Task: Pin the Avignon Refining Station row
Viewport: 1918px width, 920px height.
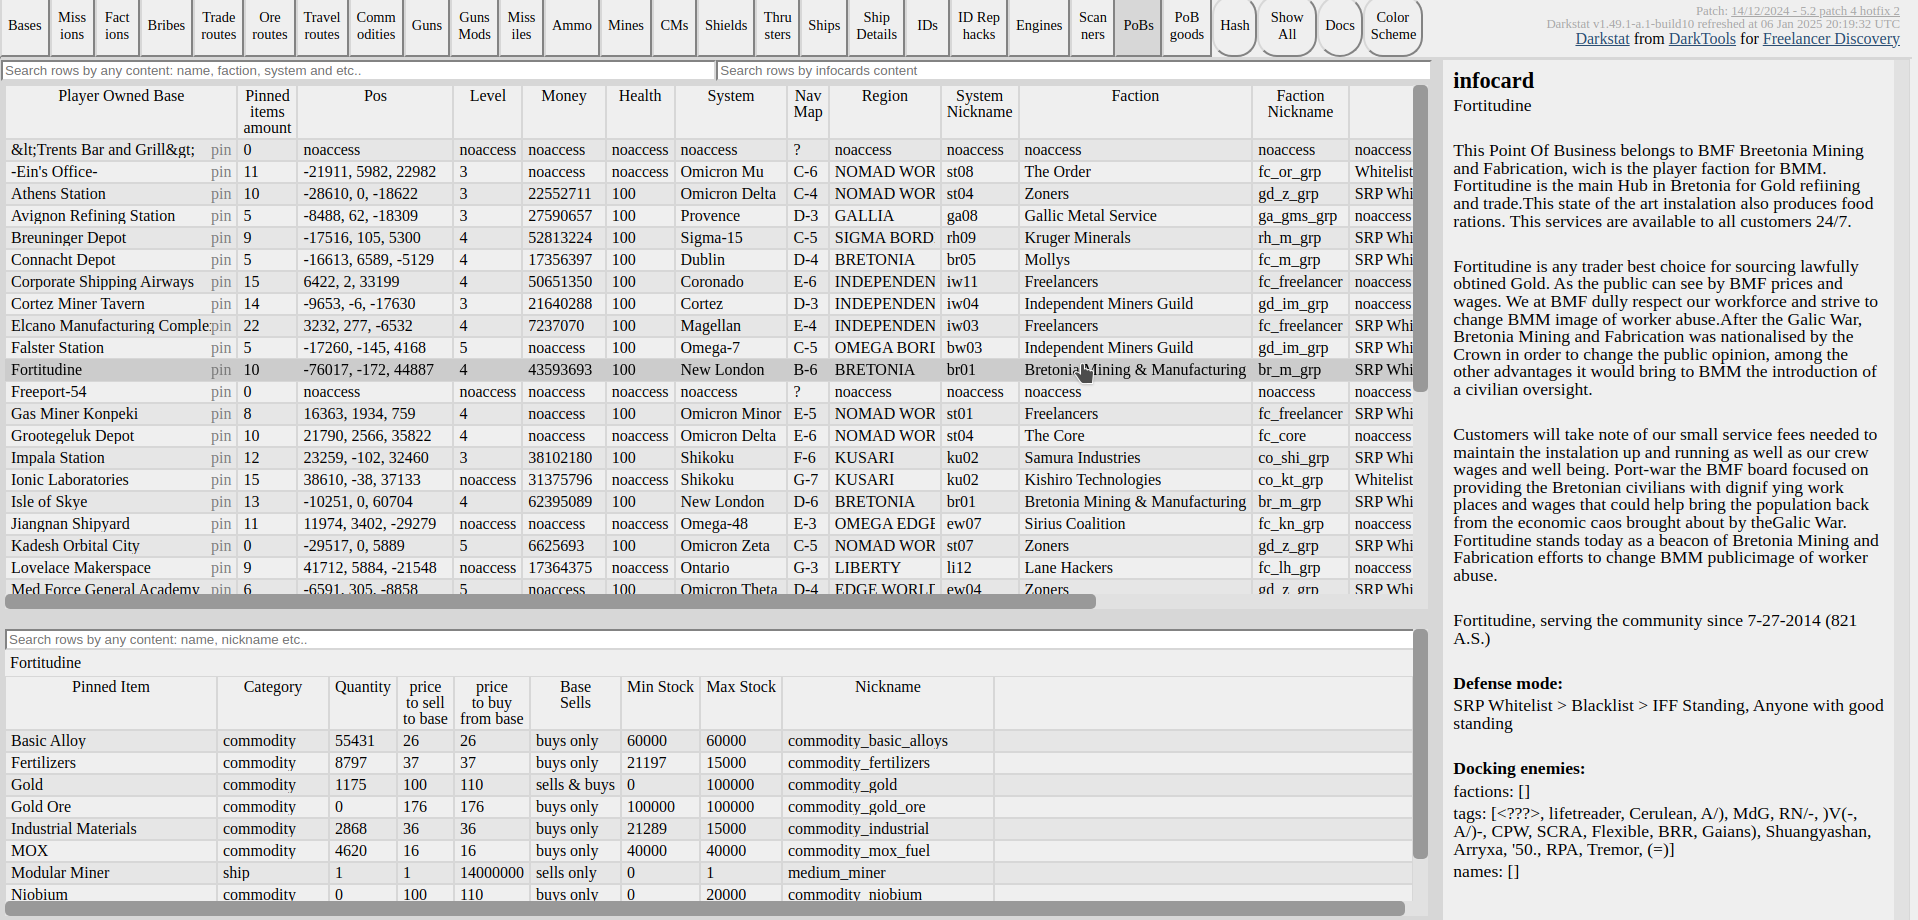Action: point(221,216)
